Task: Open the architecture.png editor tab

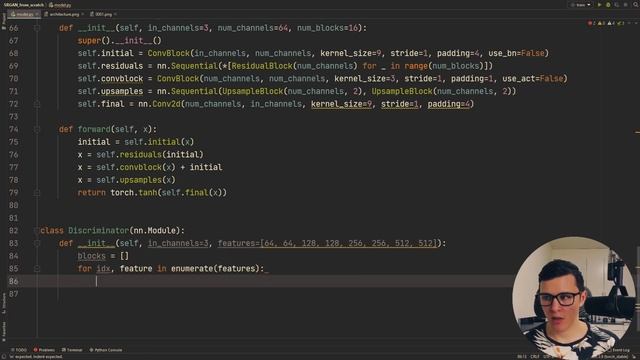Action: (x=63, y=14)
